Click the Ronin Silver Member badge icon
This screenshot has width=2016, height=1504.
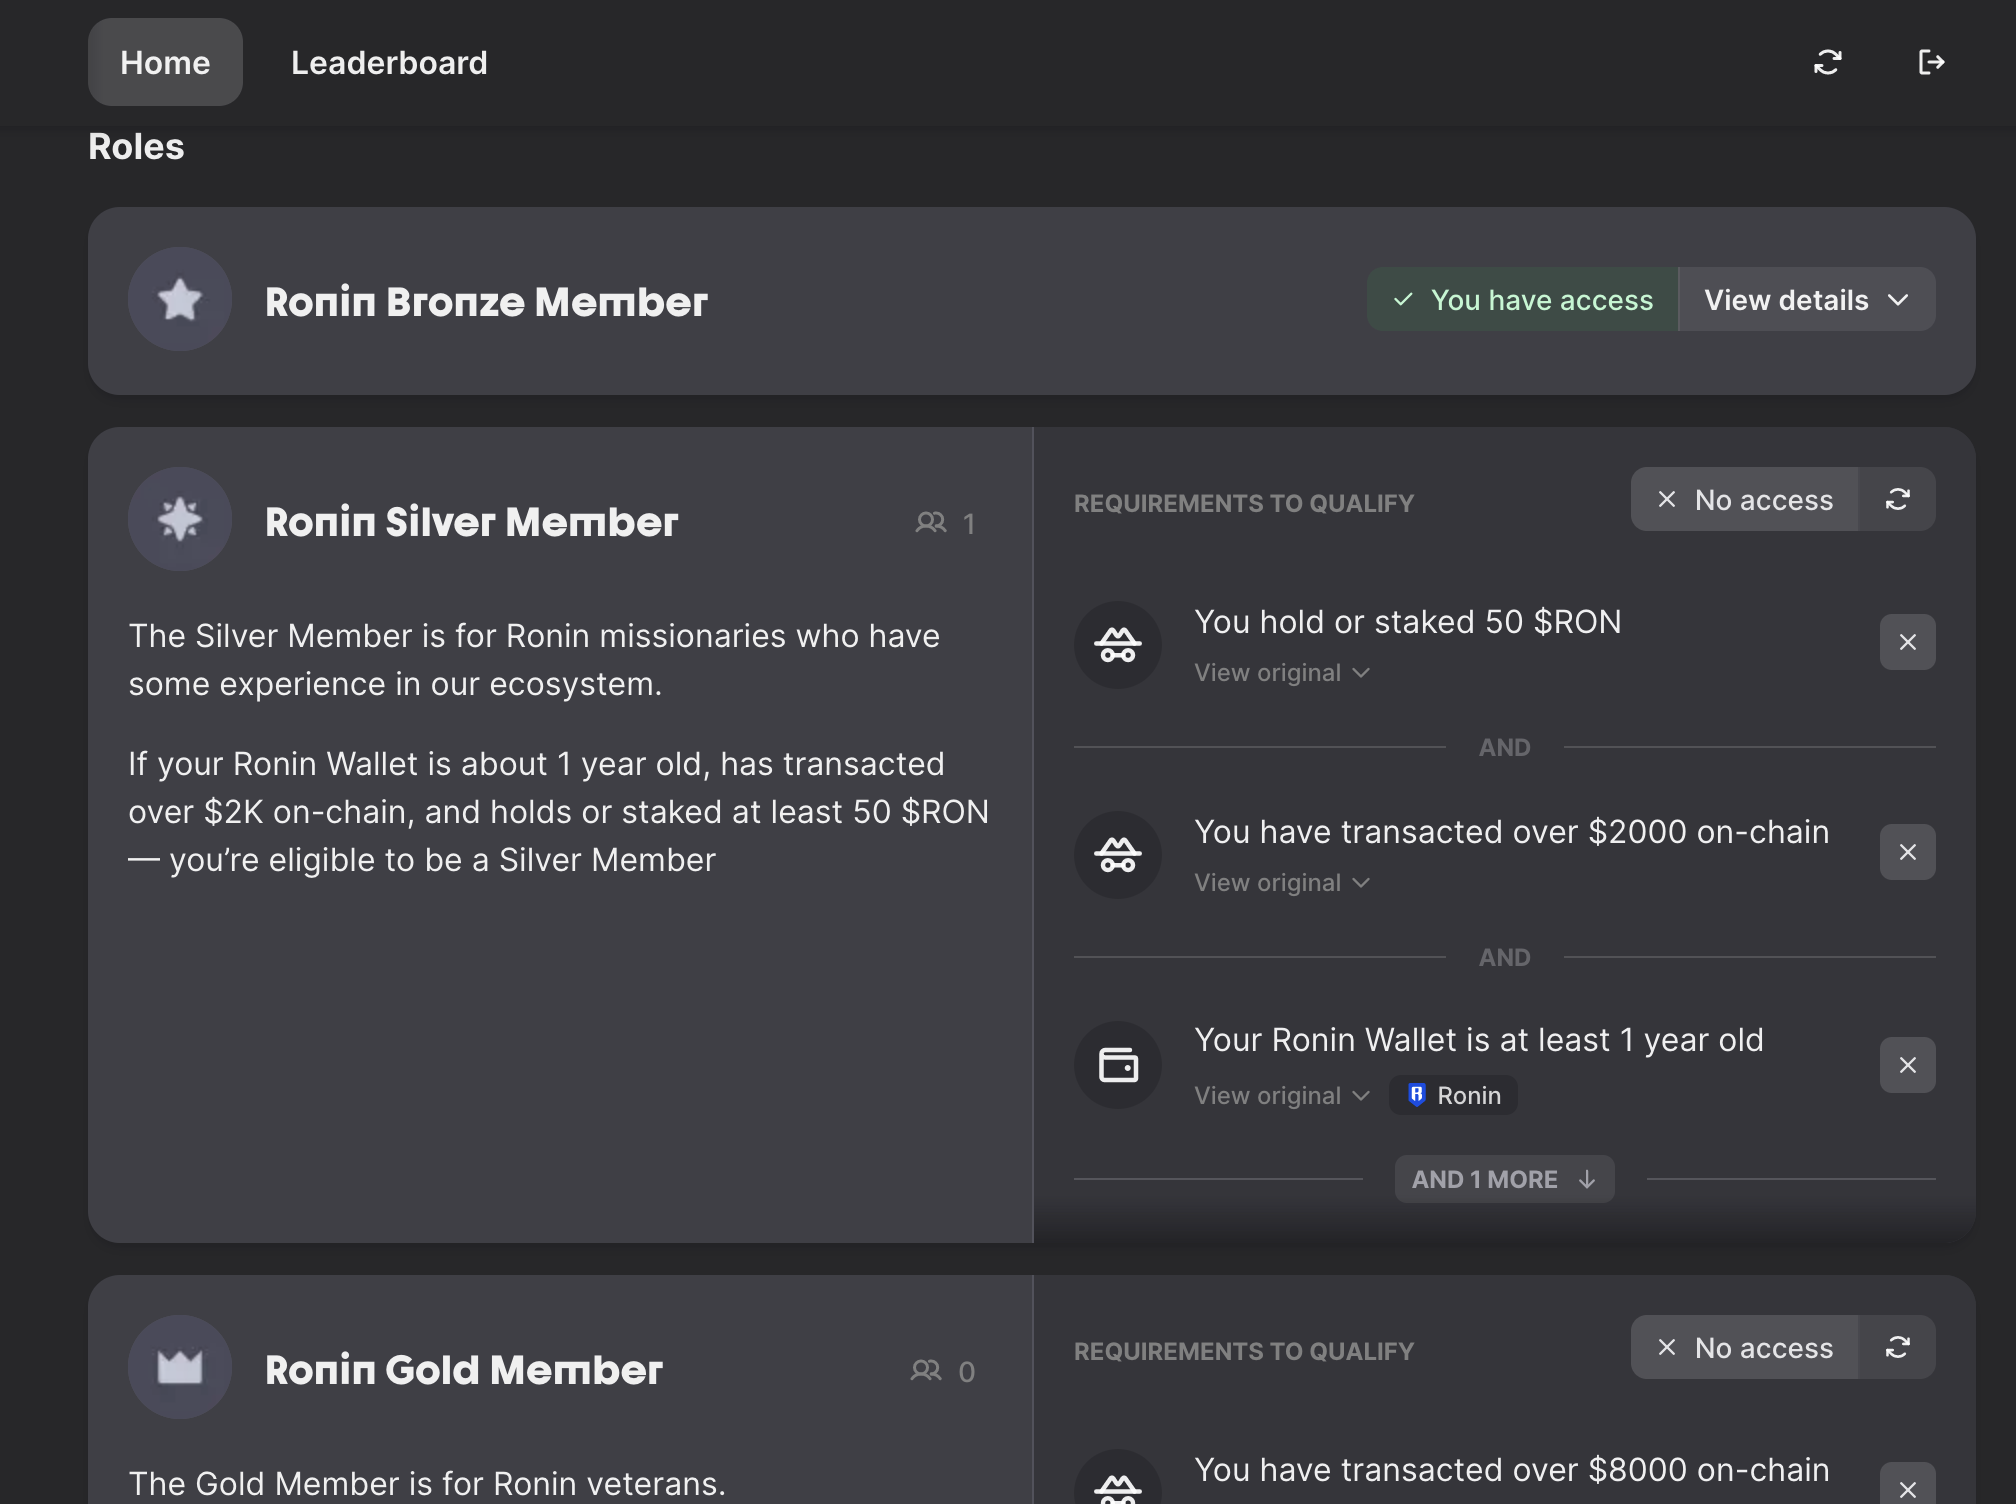coord(180,519)
